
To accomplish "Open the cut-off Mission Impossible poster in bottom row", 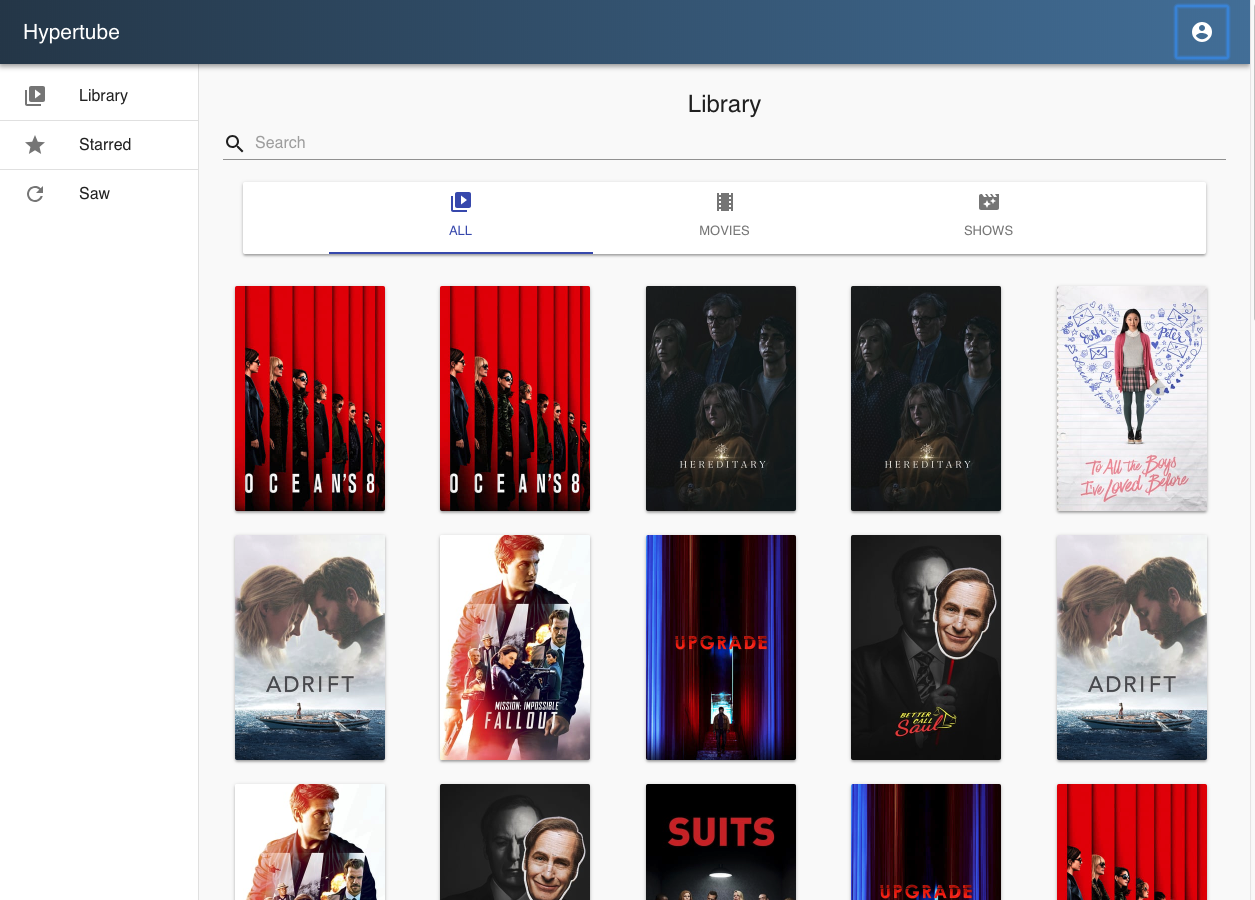I will pyautogui.click(x=310, y=842).
